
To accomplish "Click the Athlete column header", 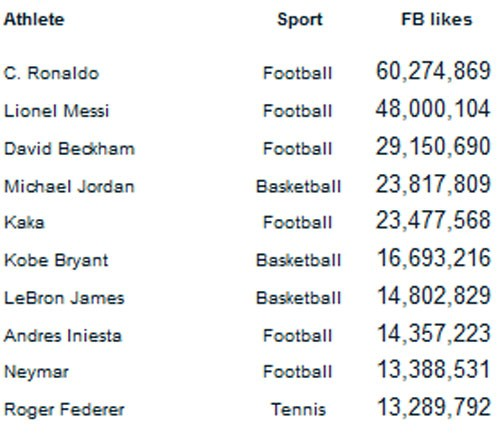I will tap(34, 19).
